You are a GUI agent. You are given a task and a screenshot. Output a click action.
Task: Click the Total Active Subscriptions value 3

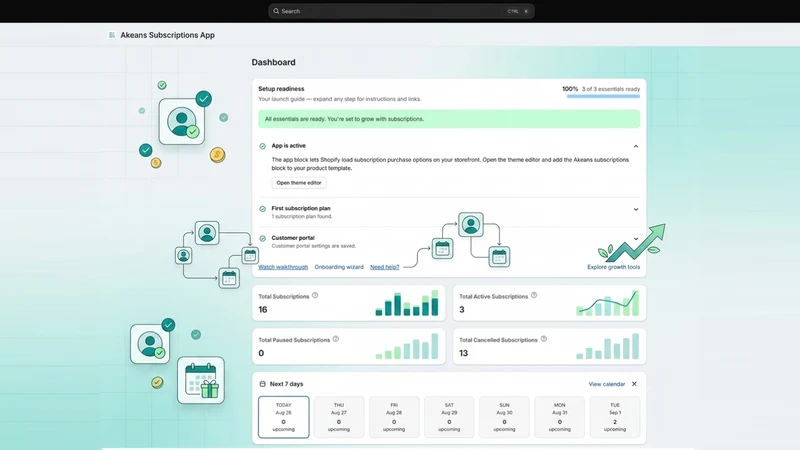coord(462,310)
